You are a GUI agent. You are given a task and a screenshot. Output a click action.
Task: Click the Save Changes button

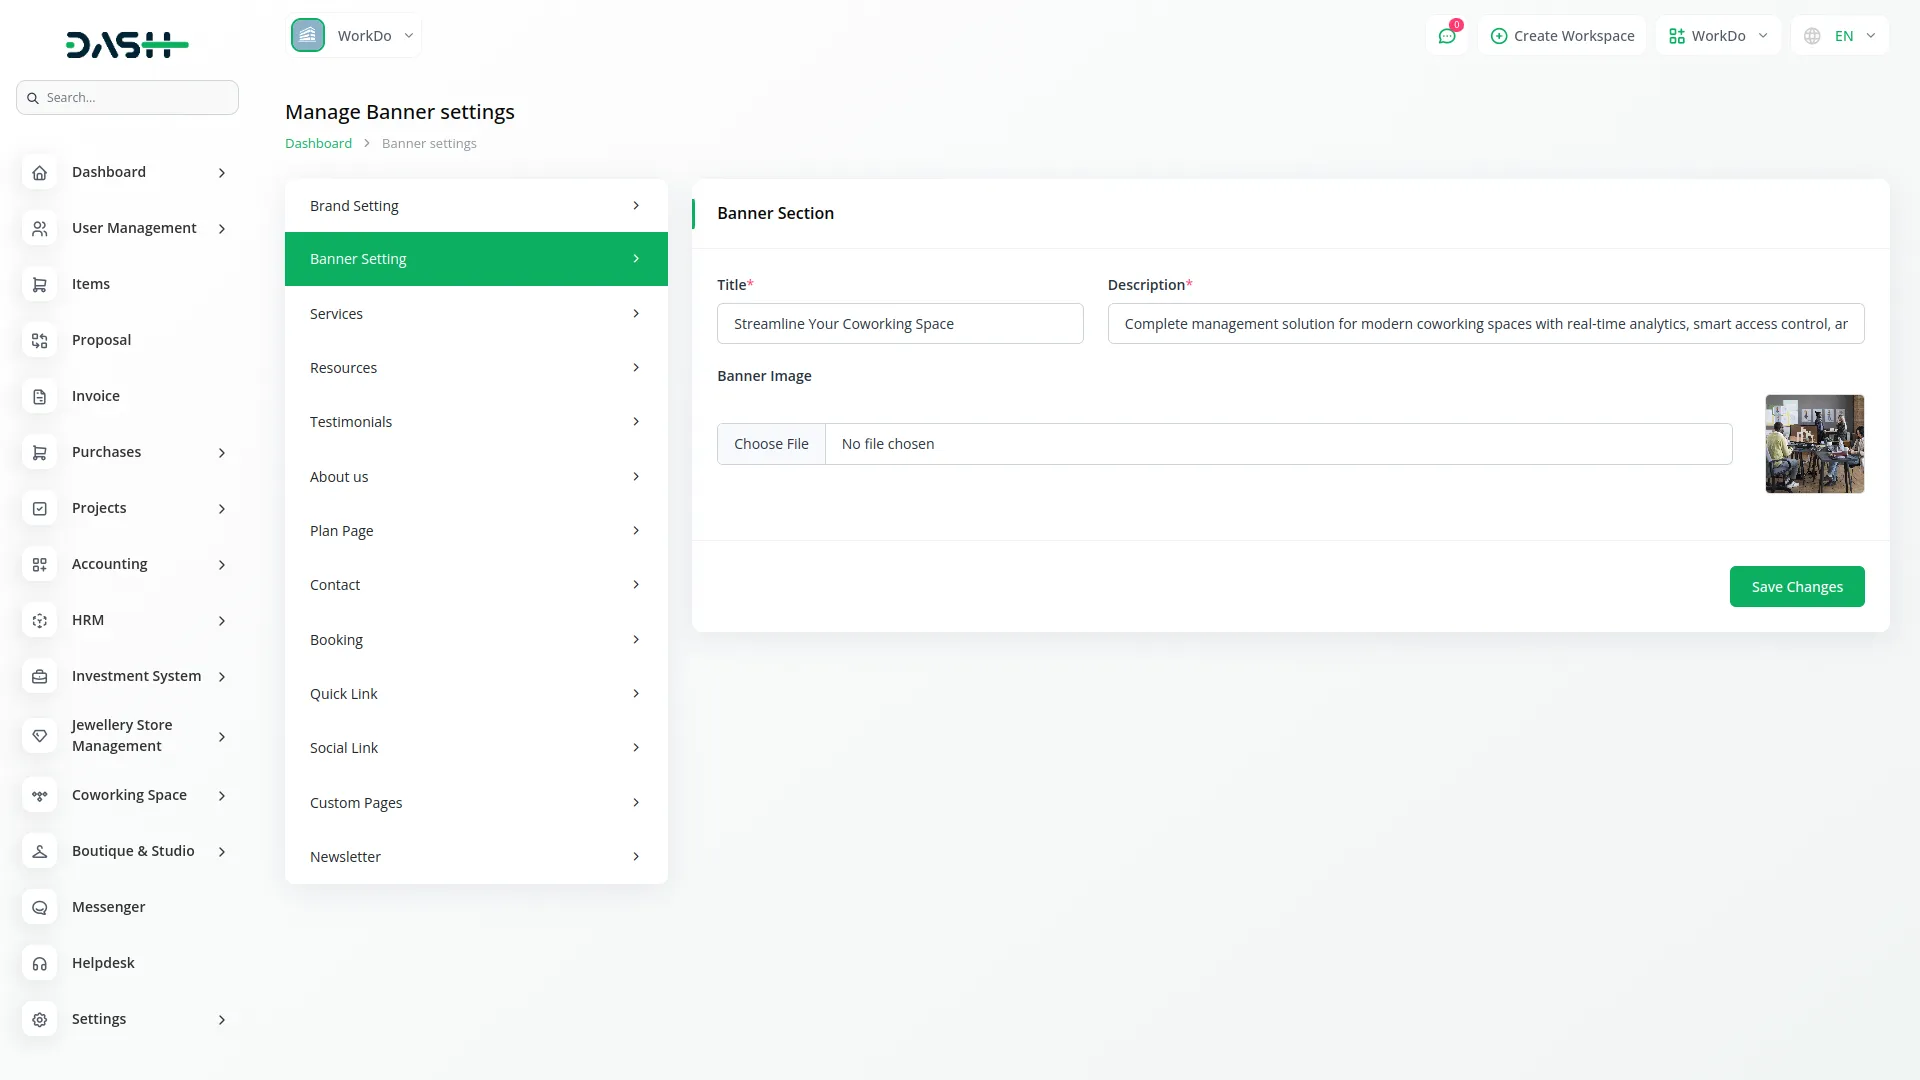pyautogui.click(x=1796, y=586)
